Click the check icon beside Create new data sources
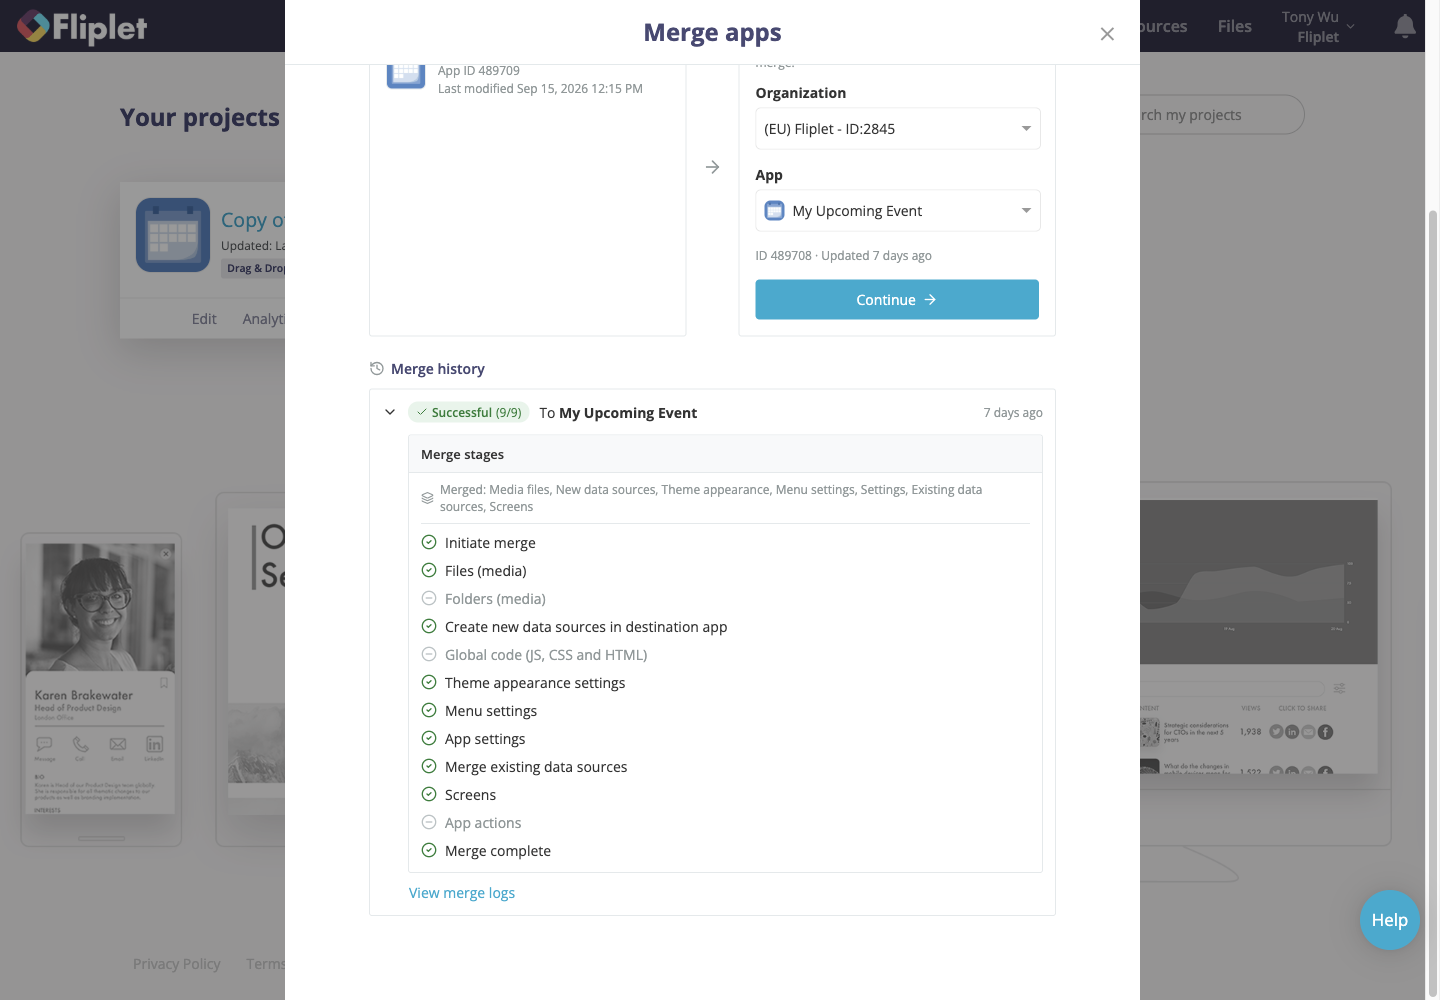The height and width of the screenshot is (1000, 1440). point(429,626)
